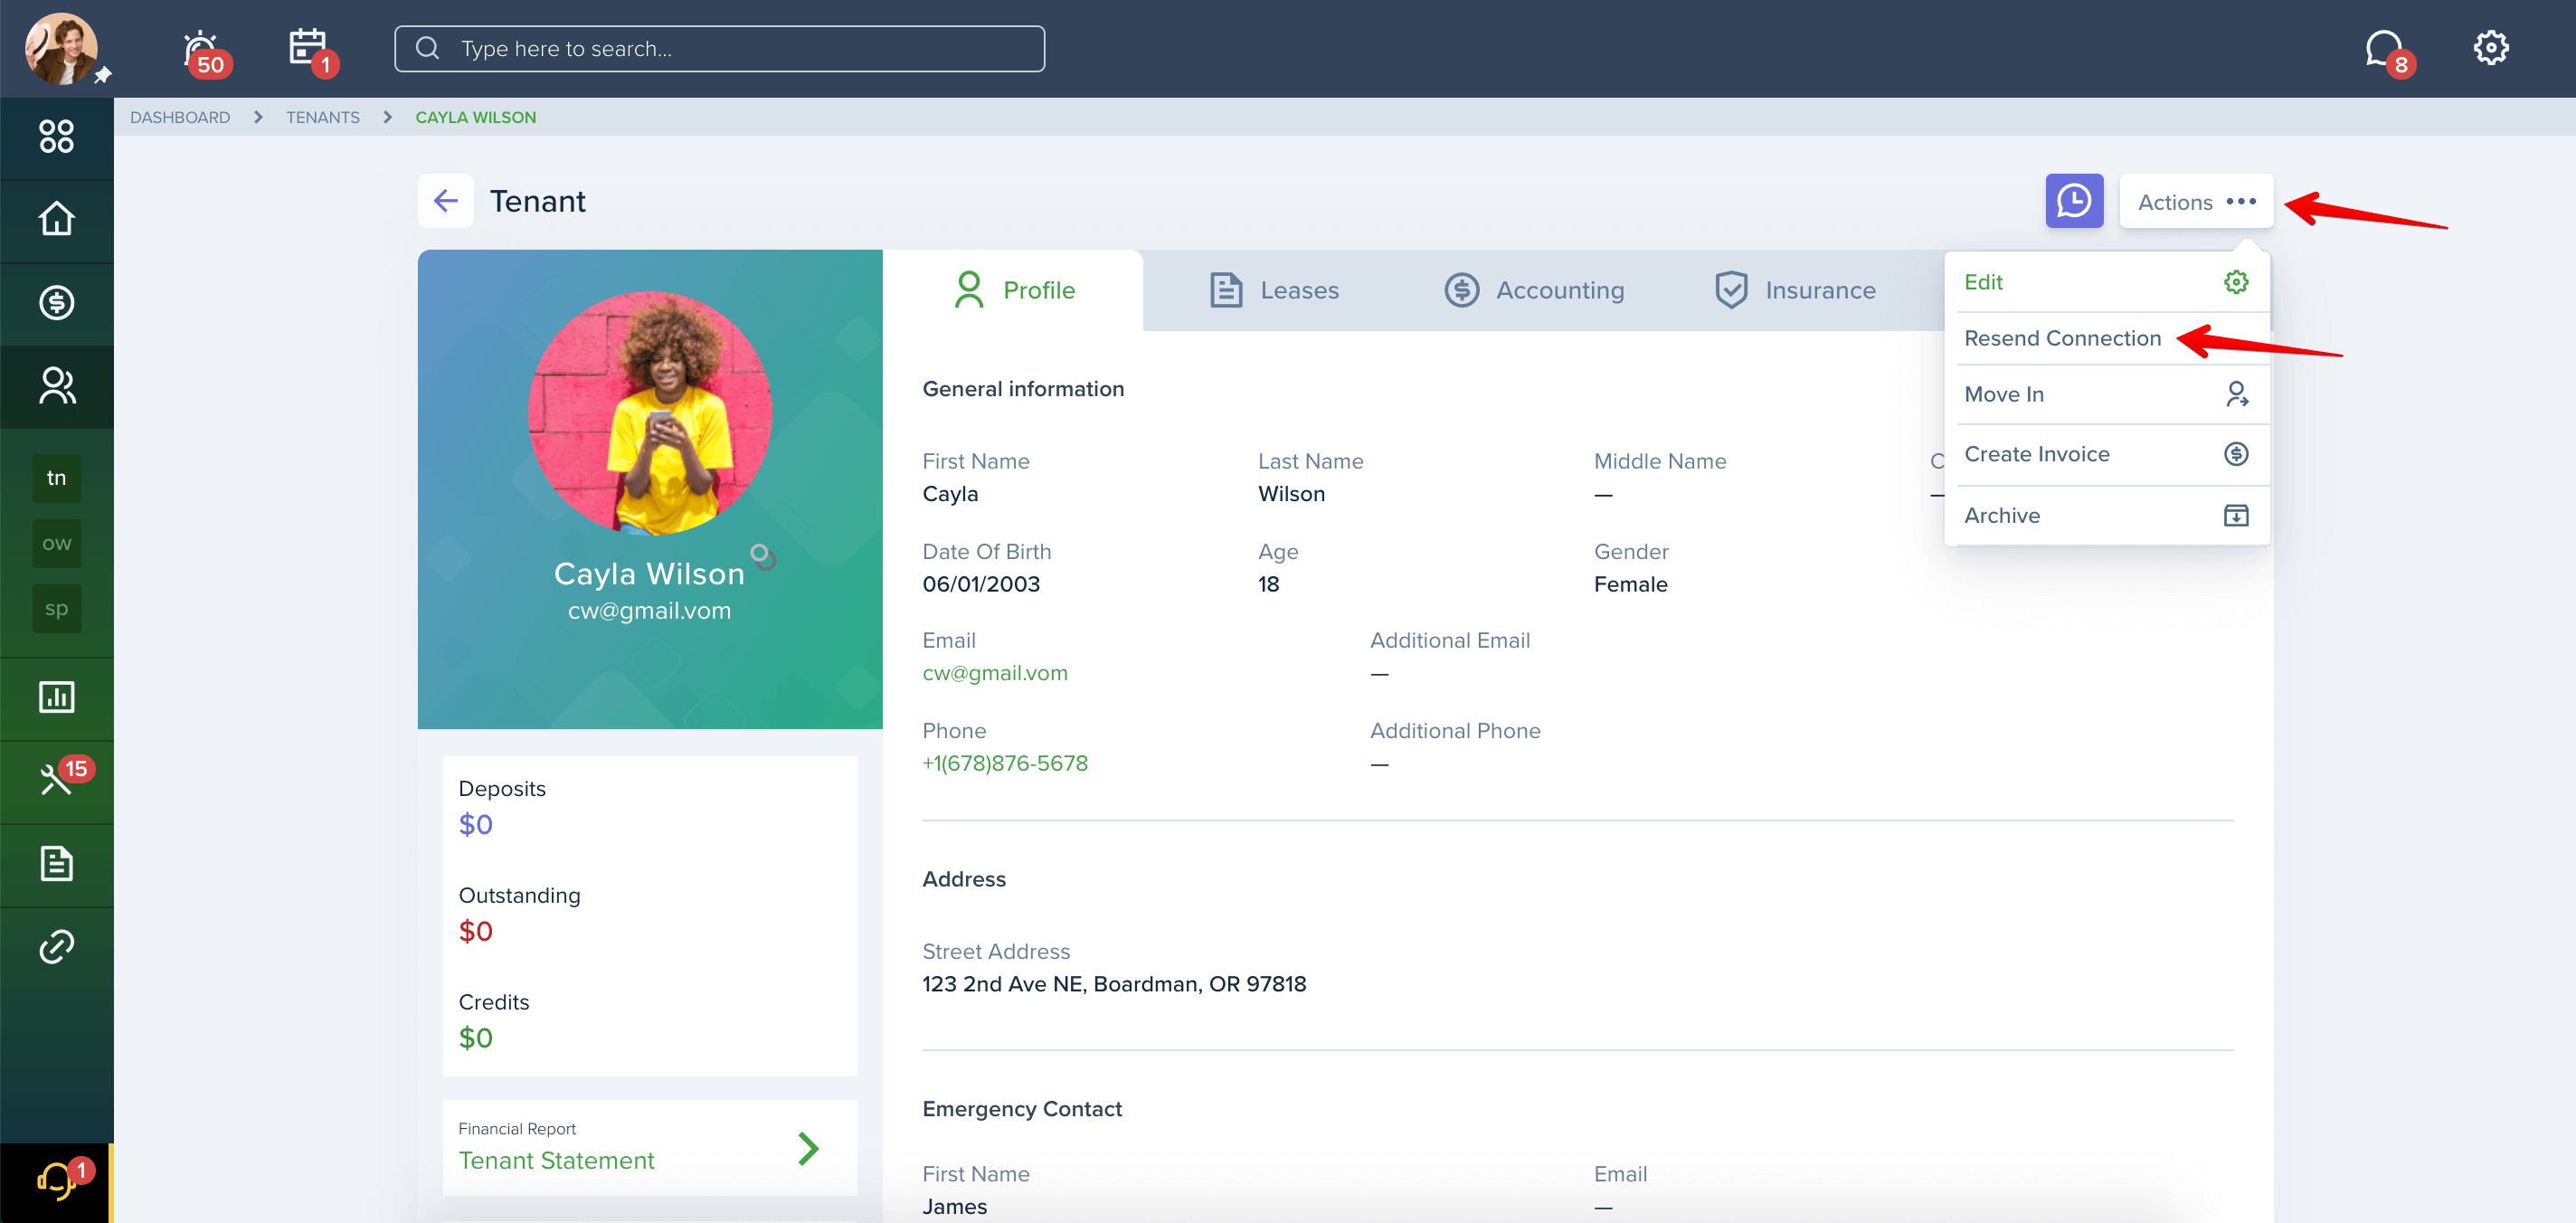Click the TENANTS breadcrumb link
The width and height of the screenshot is (2576, 1223).
(322, 117)
